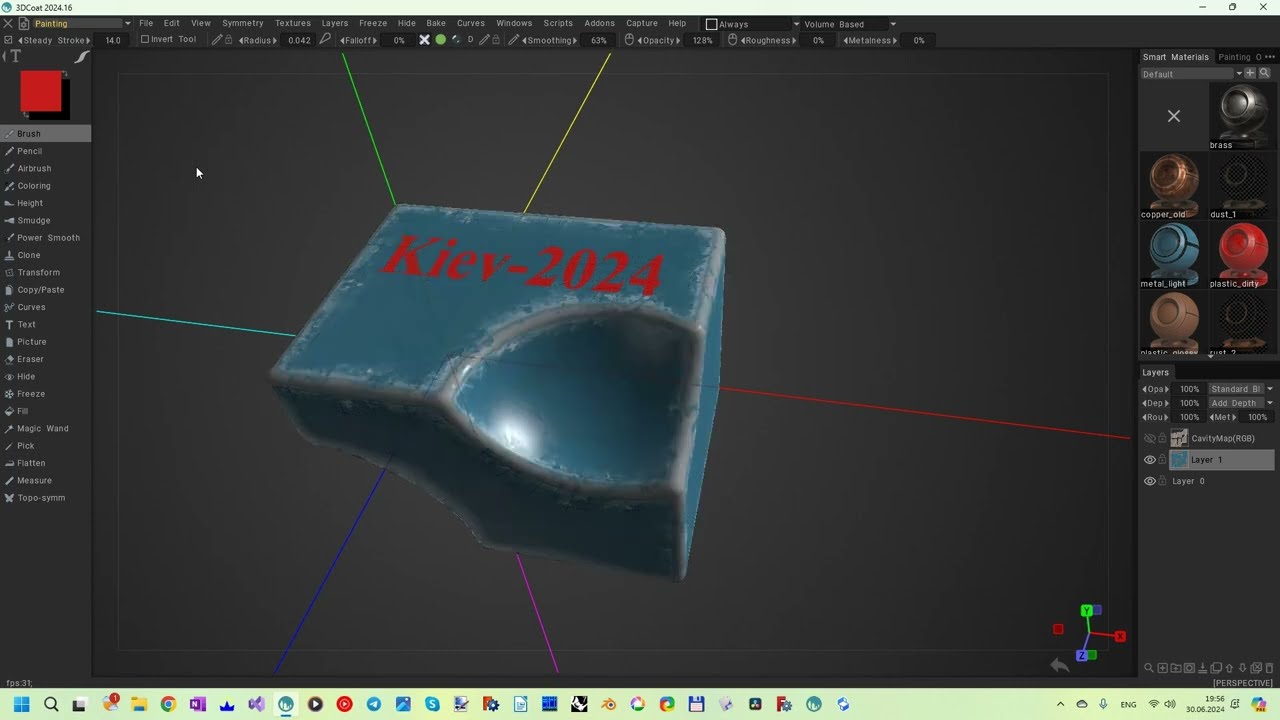Select the Brush tool
This screenshot has height=720, width=1280.
point(45,133)
